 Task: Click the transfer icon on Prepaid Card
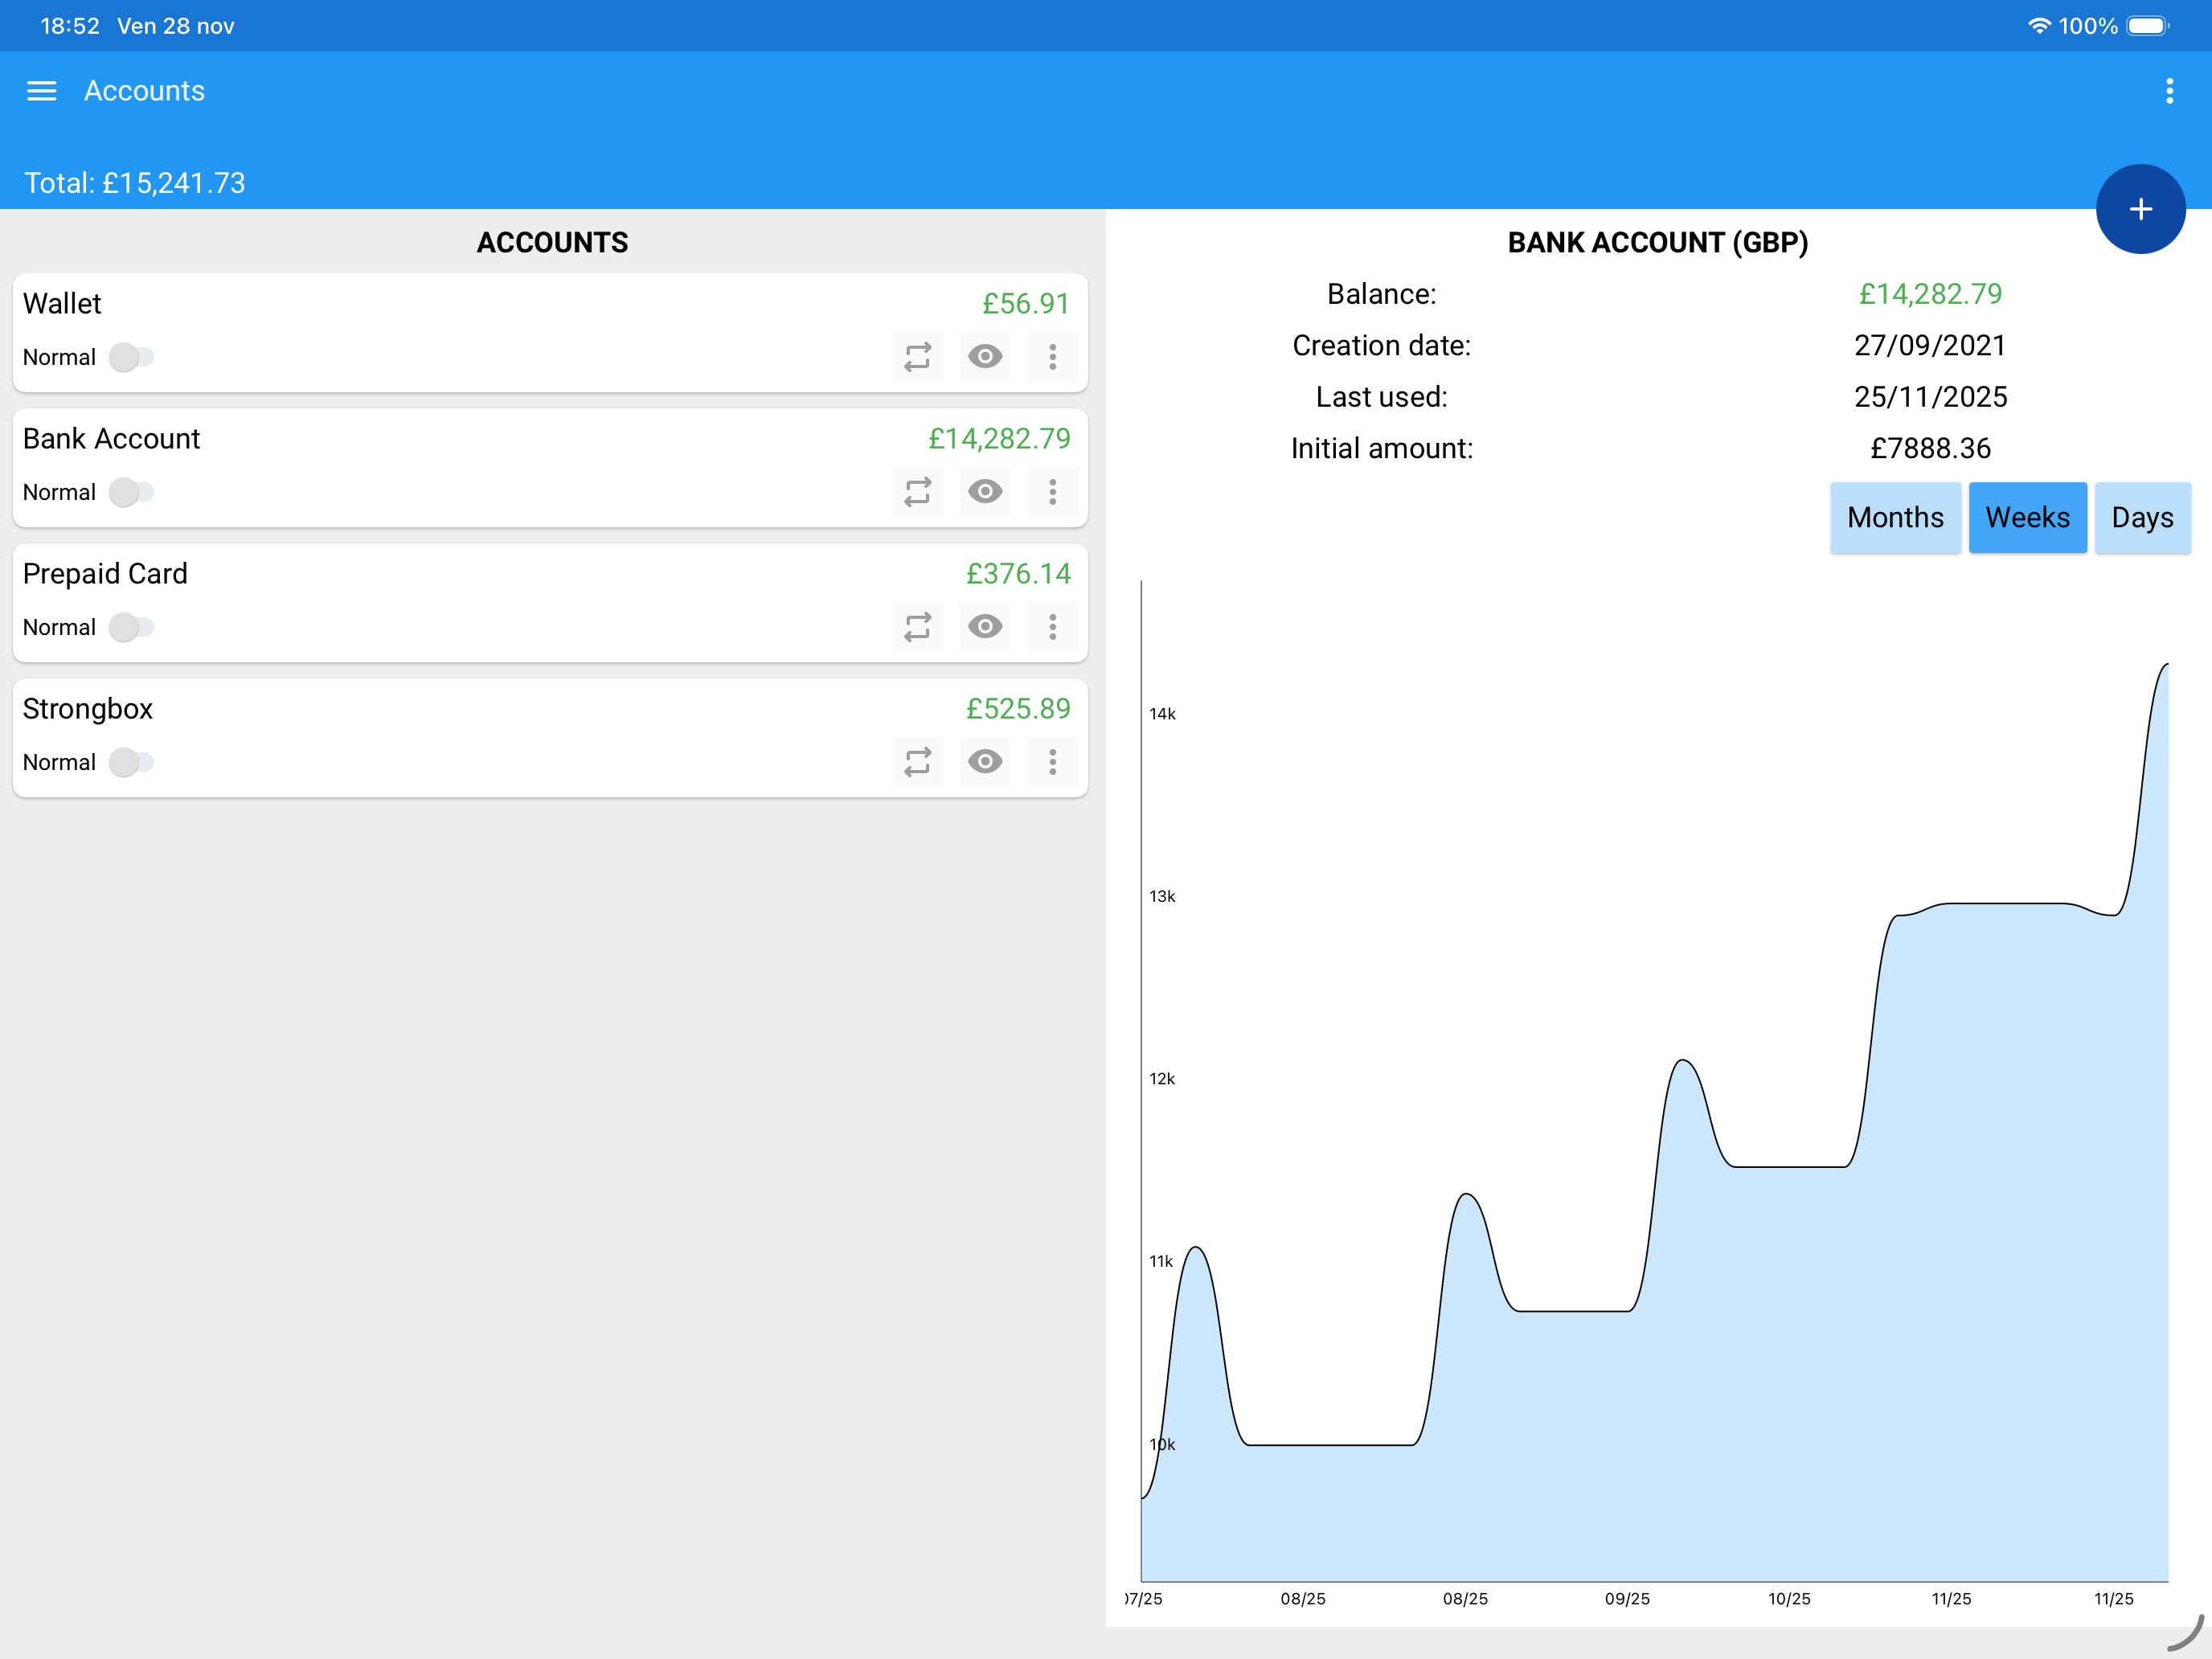(917, 627)
